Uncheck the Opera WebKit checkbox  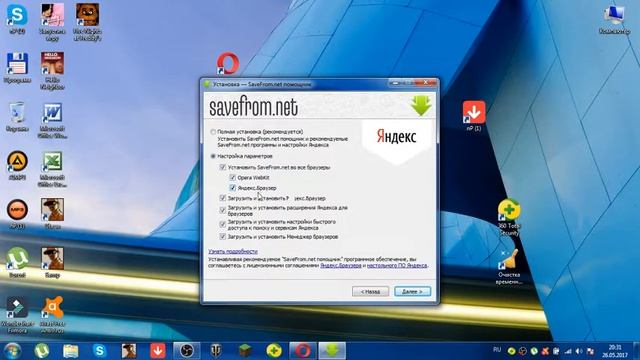(232, 178)
